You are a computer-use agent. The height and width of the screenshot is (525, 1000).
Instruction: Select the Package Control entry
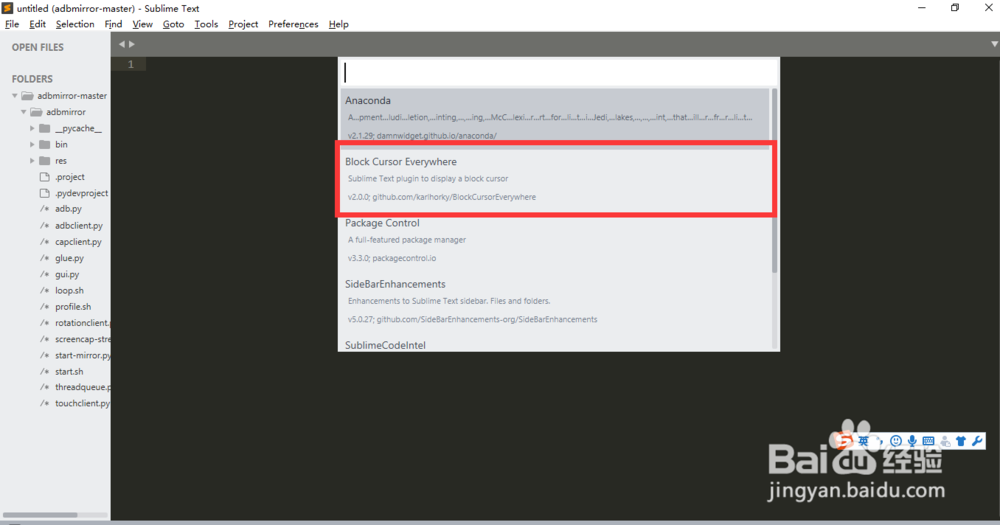(555, 240)
